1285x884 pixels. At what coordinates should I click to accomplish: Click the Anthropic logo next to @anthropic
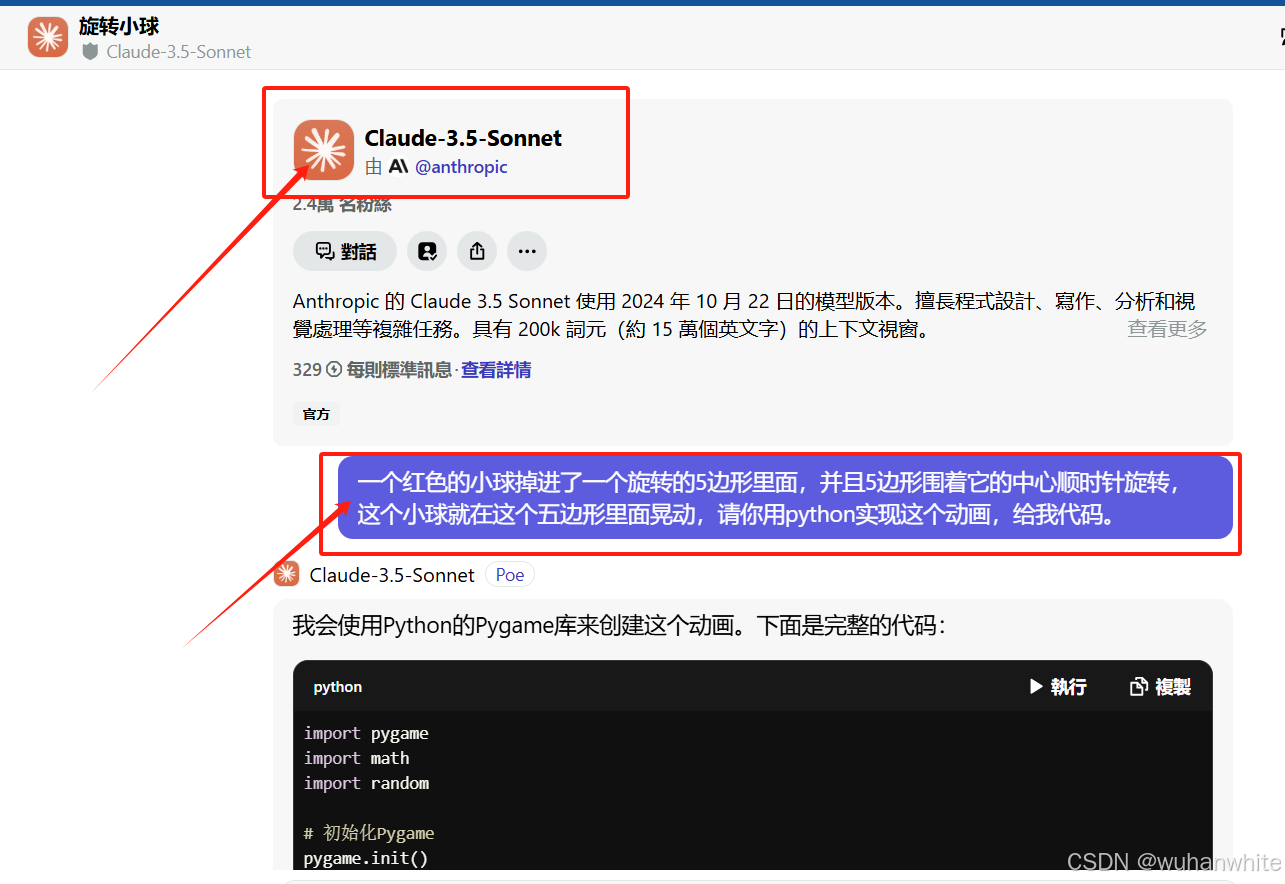click(398, 167)
